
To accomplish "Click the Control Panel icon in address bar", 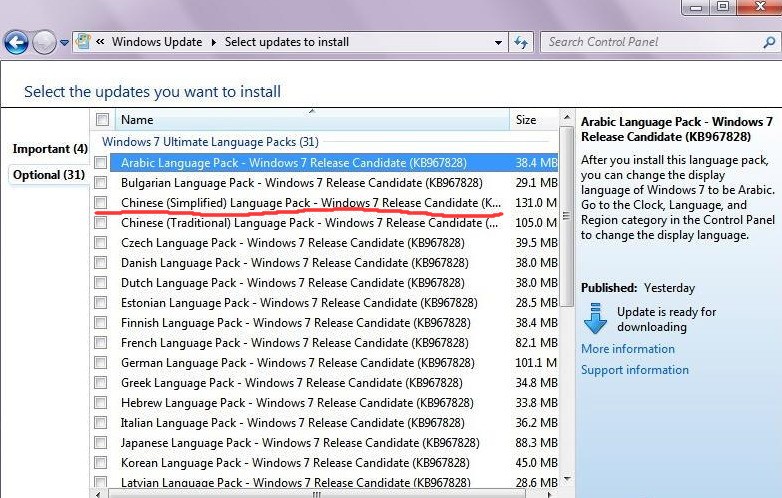I will pos(85,43).
